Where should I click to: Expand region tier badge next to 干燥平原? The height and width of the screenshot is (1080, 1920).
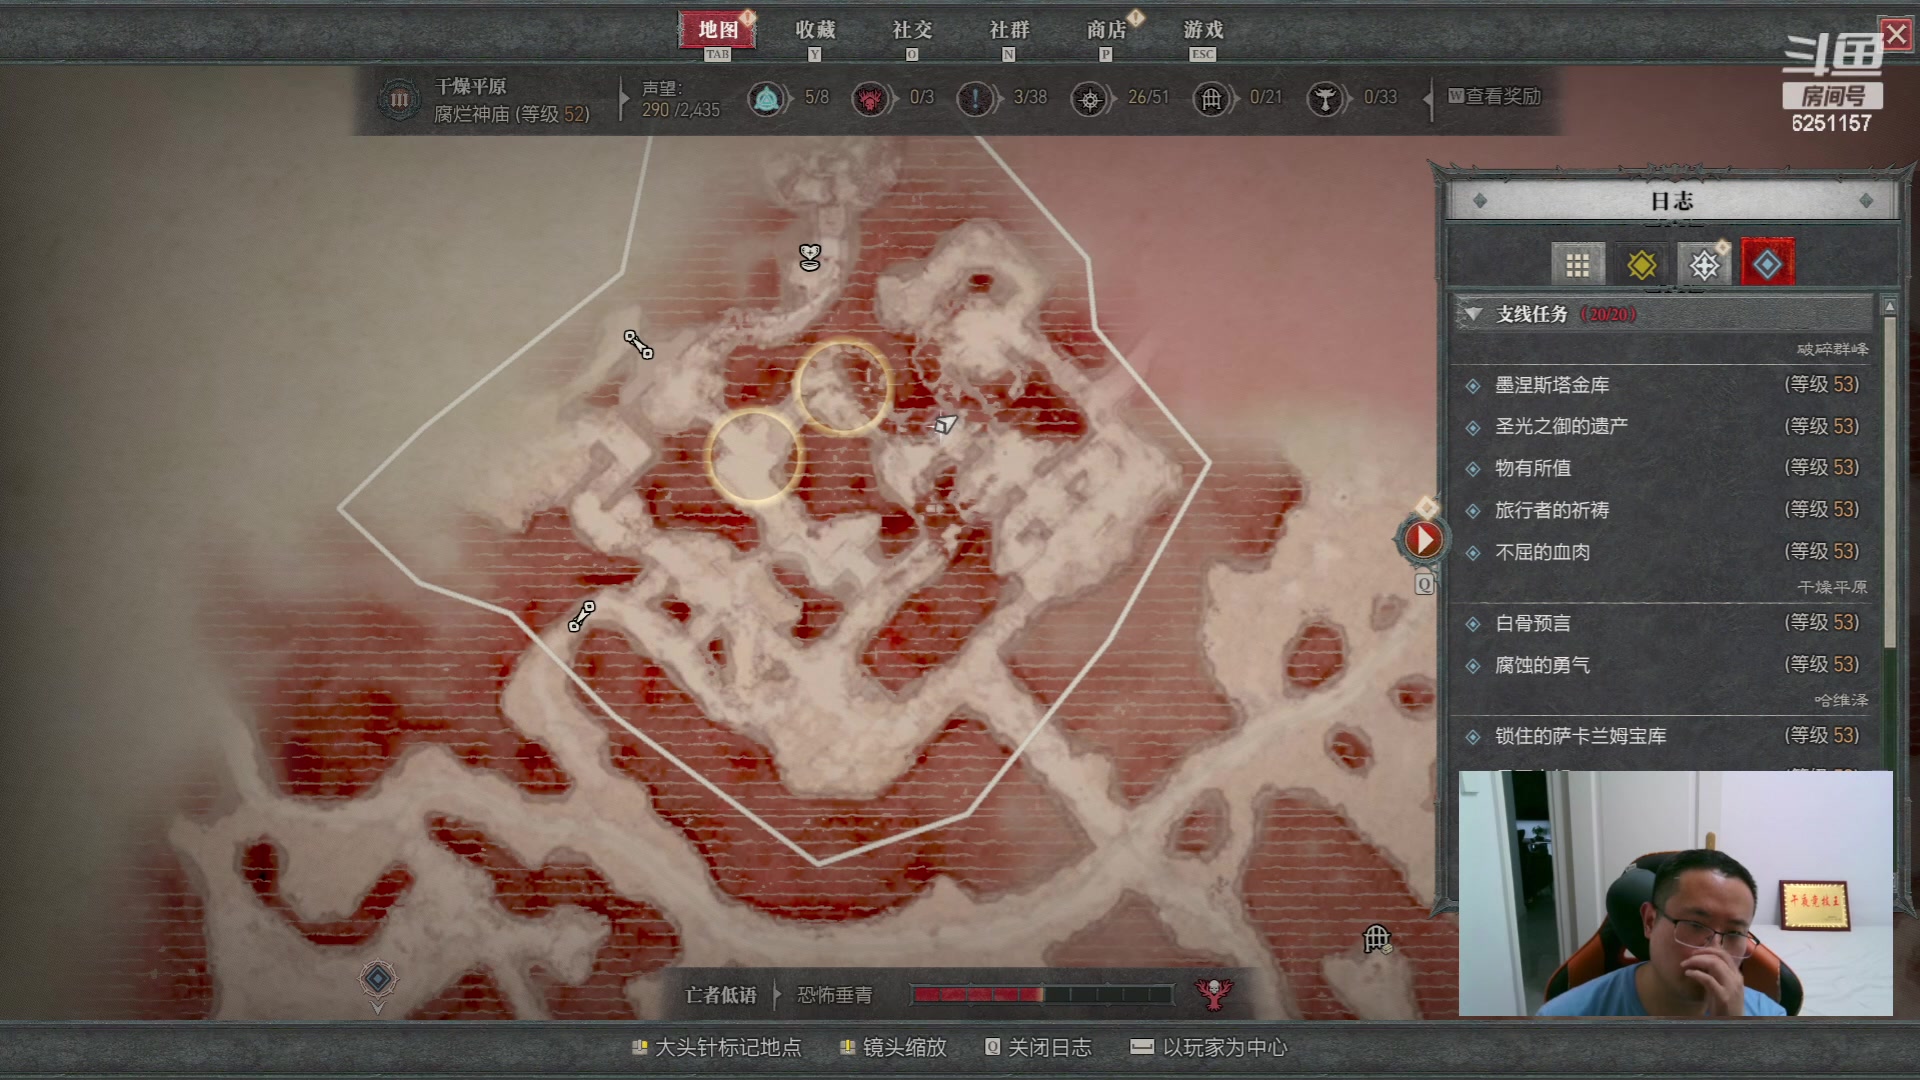click(x=399, y=99)
